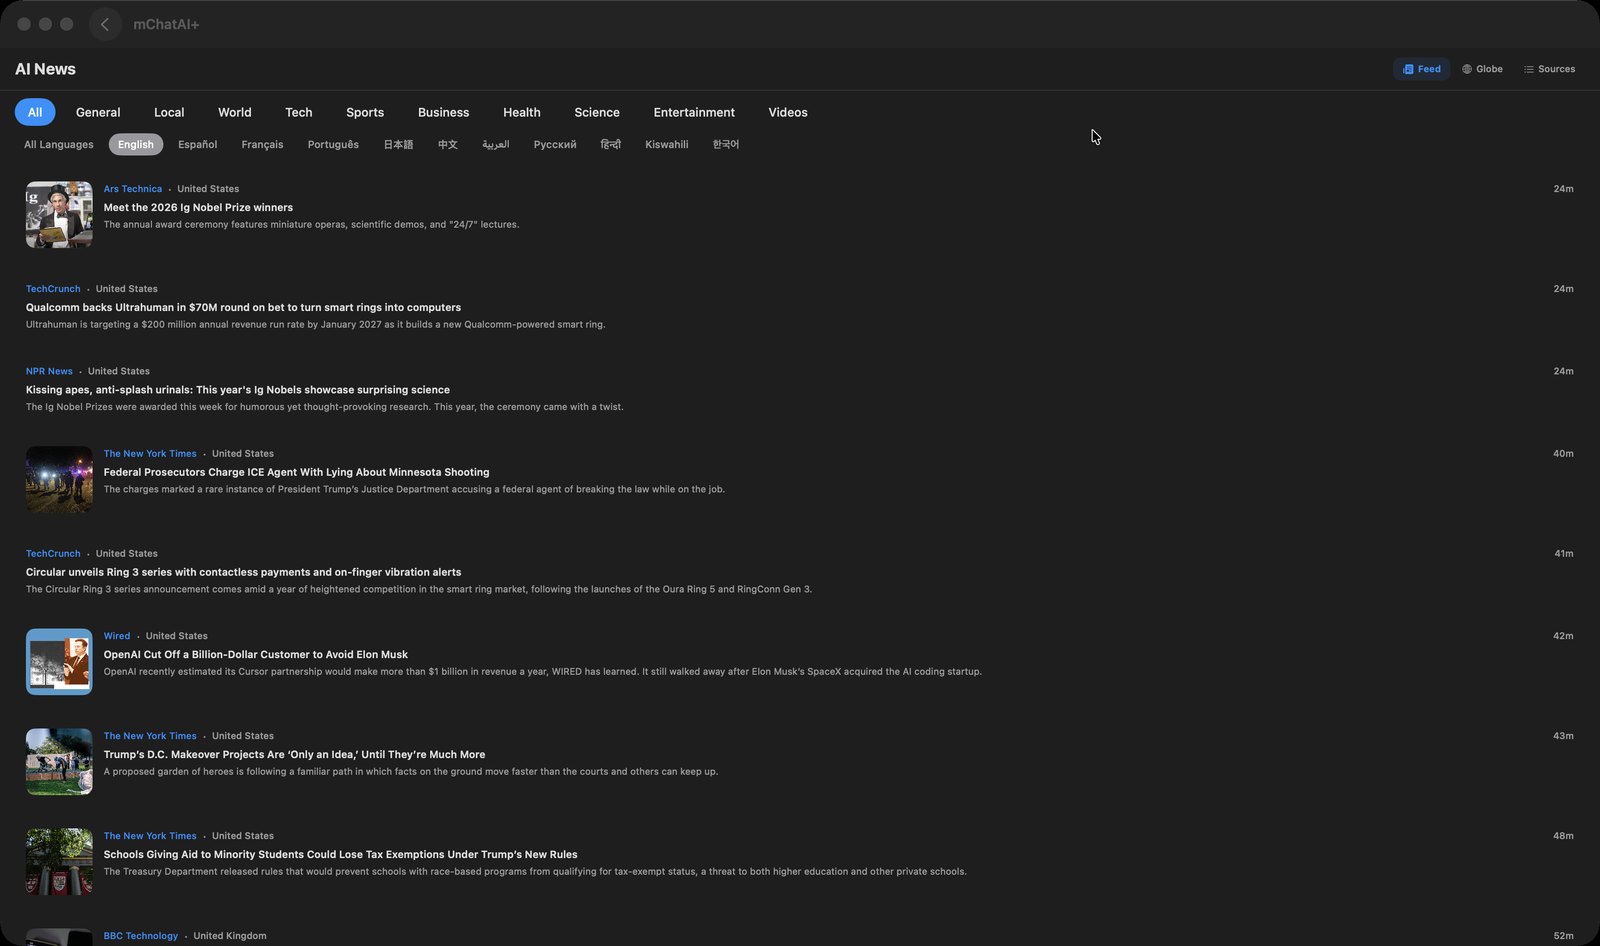The image size is (1600, 946).
Task: Select the Tech category tab
Action: coord(299,112)
